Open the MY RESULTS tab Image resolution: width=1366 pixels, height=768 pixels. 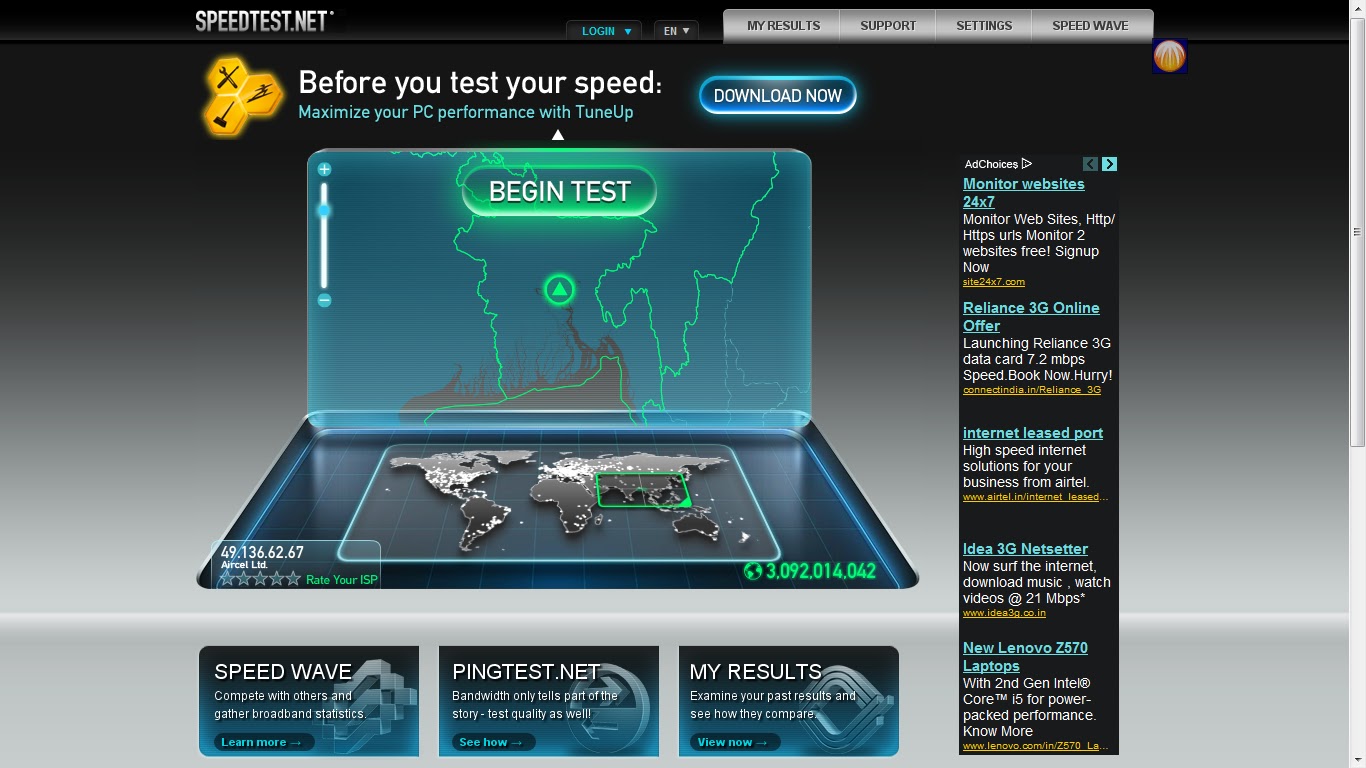pyautogui.click(x=783, y=26)
